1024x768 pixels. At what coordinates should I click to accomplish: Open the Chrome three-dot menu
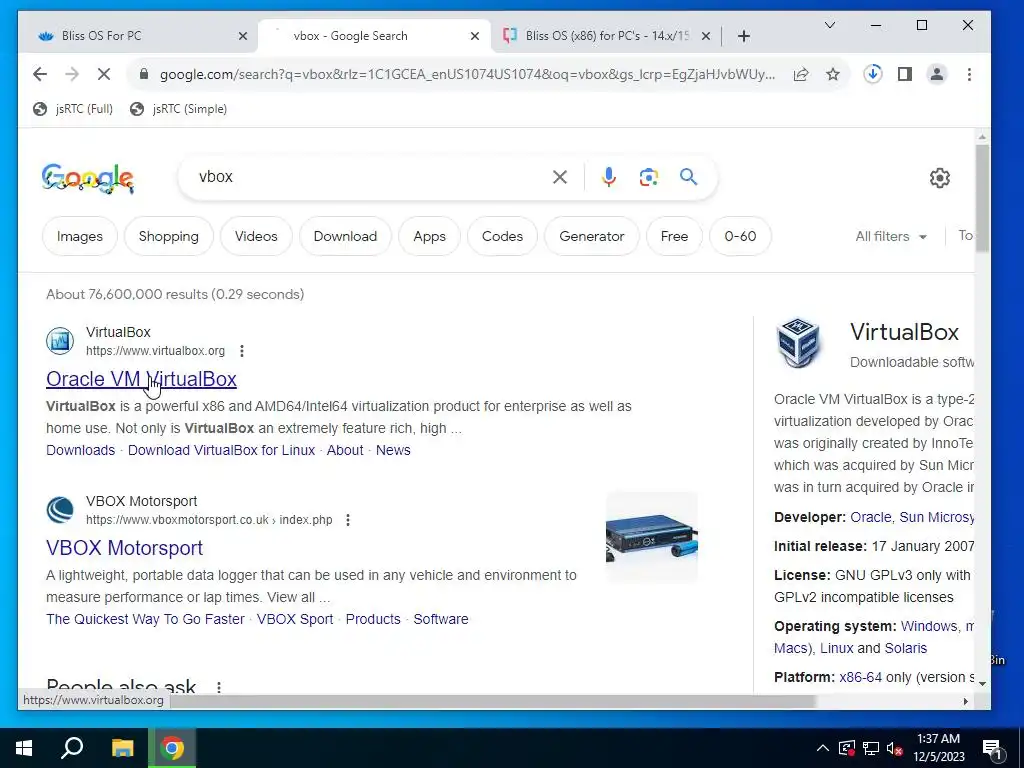[969, 74]
